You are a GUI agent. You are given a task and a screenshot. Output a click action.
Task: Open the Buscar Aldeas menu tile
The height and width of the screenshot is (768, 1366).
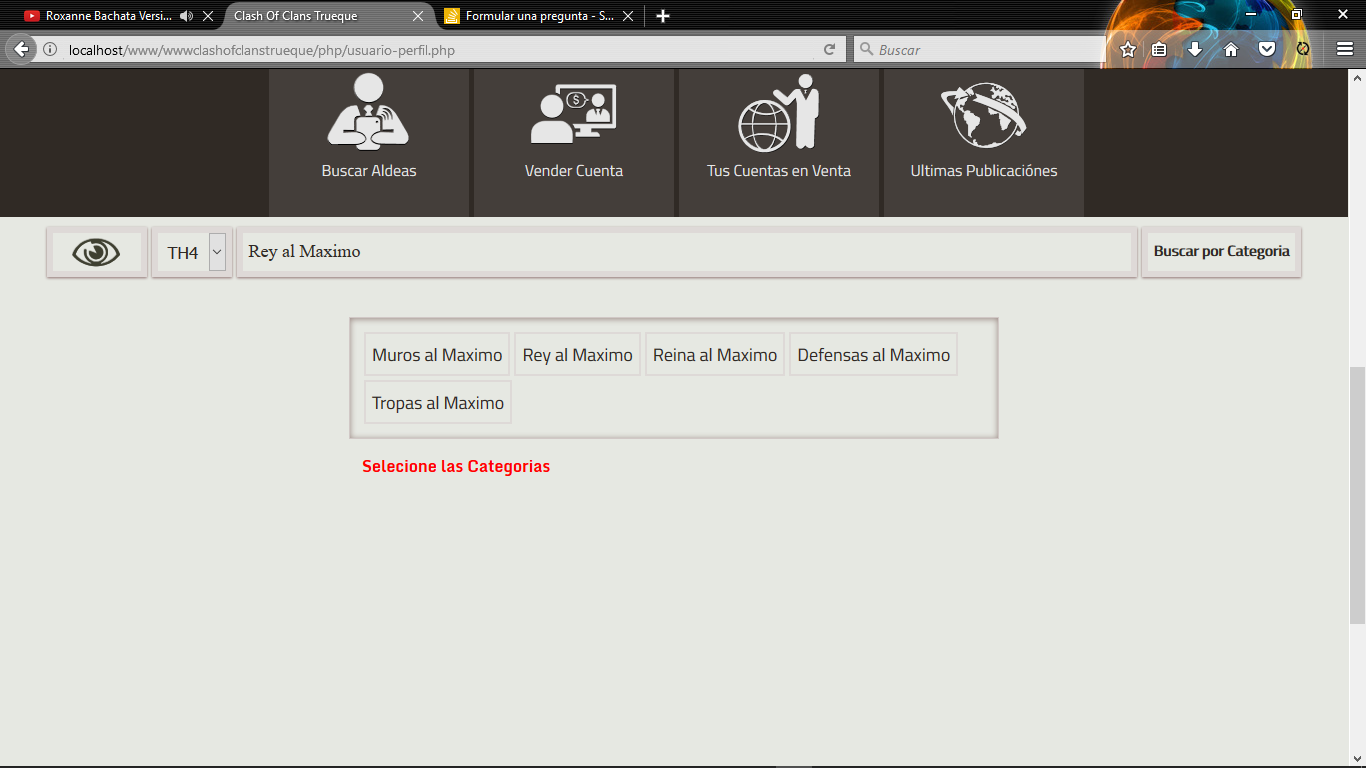369,142
